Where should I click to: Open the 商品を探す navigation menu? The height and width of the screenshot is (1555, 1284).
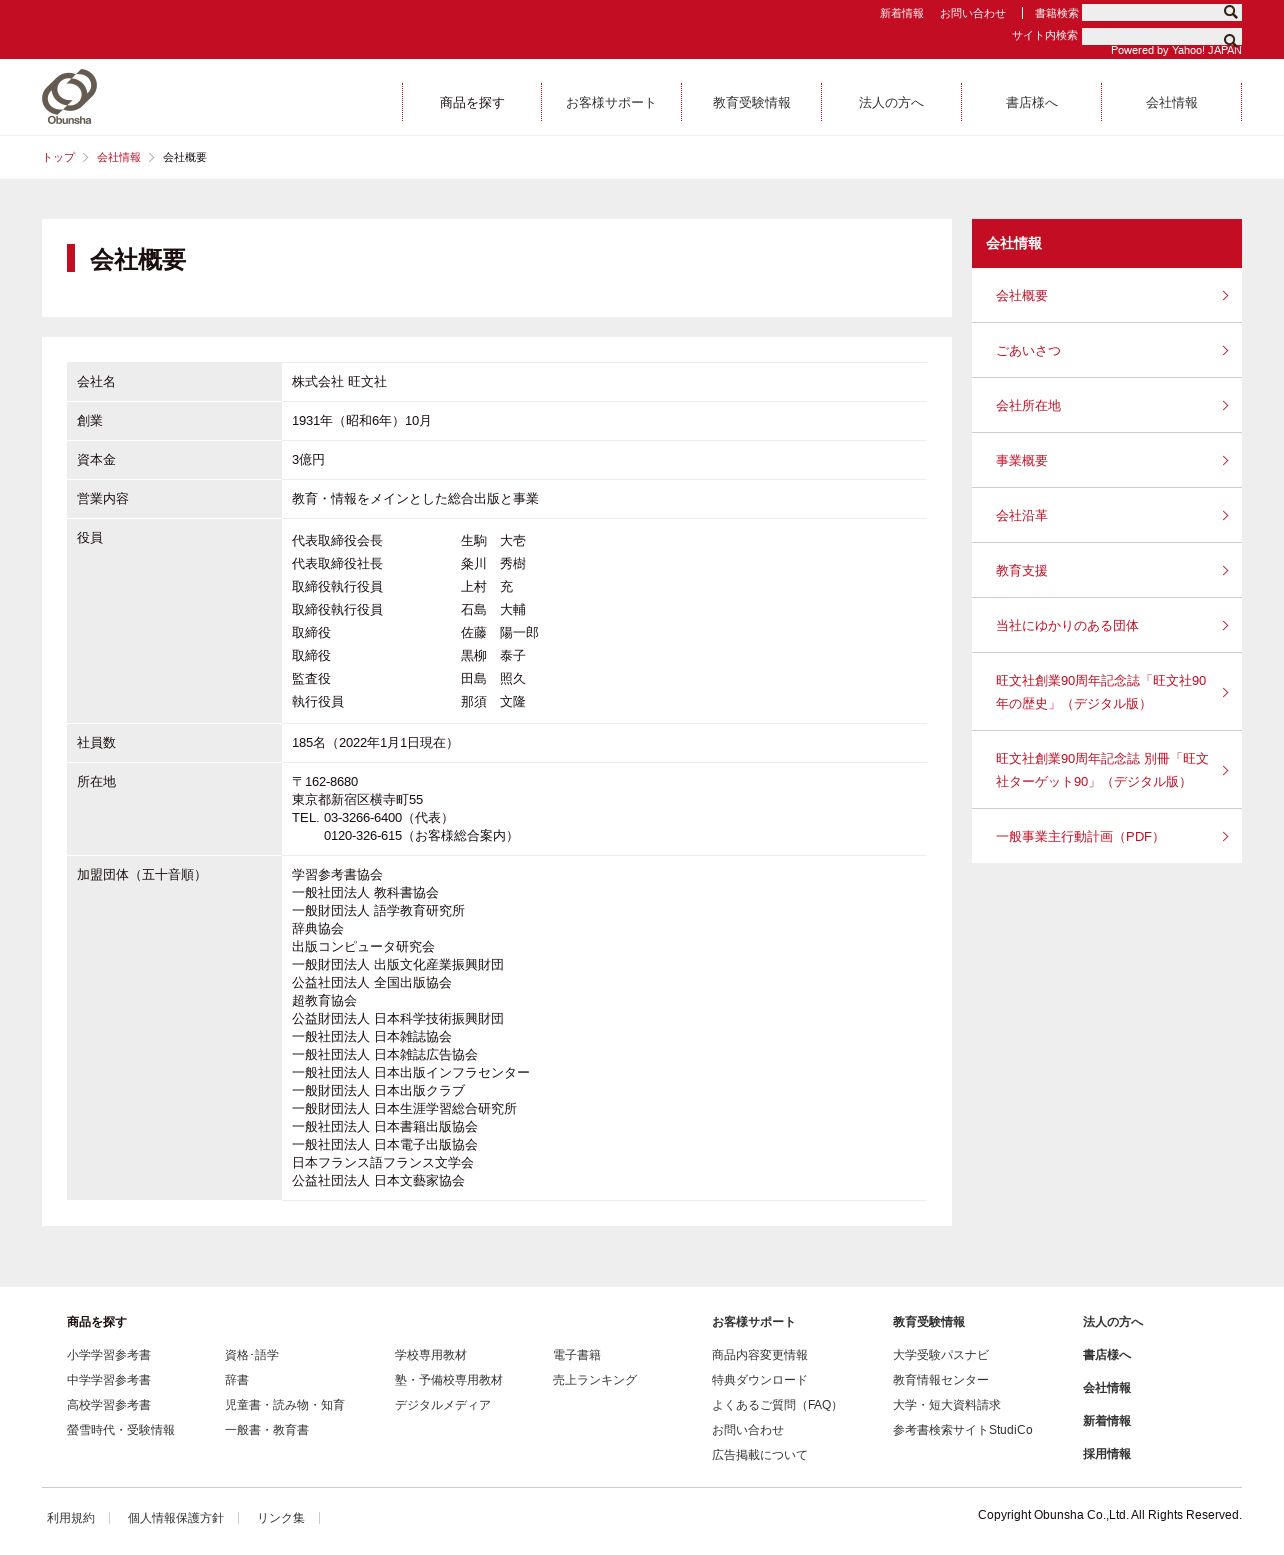(472, 103)
